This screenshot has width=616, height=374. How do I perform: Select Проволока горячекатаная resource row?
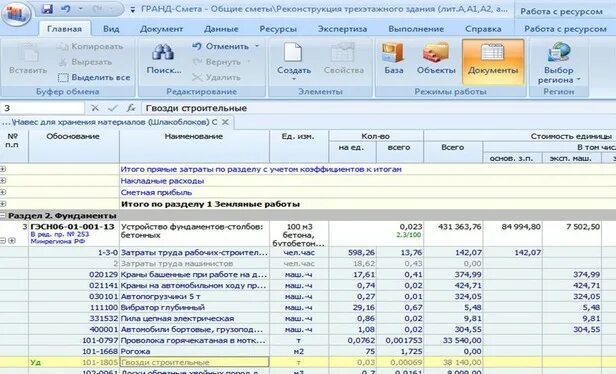(308, 341)
